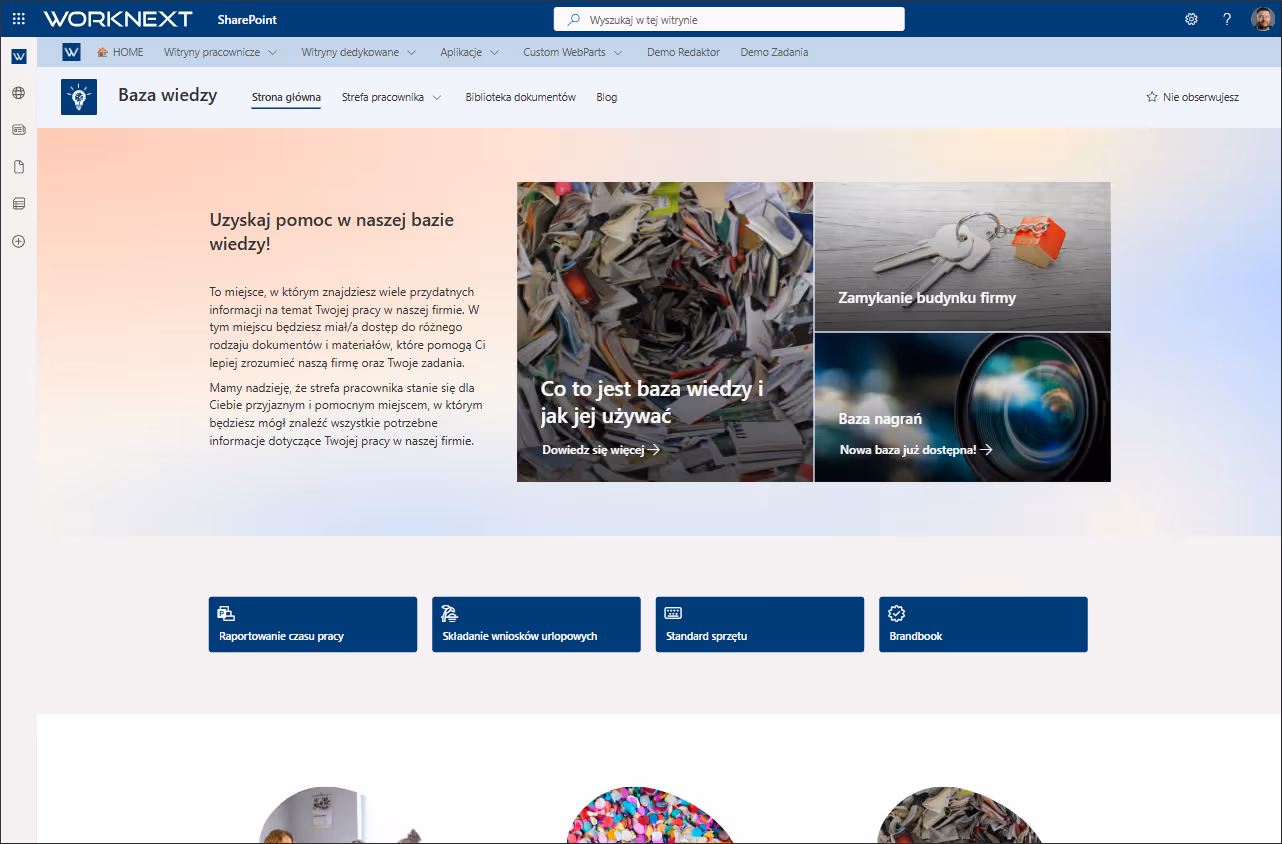Follow Nowa baza już dostępna! link

(916, 450)
